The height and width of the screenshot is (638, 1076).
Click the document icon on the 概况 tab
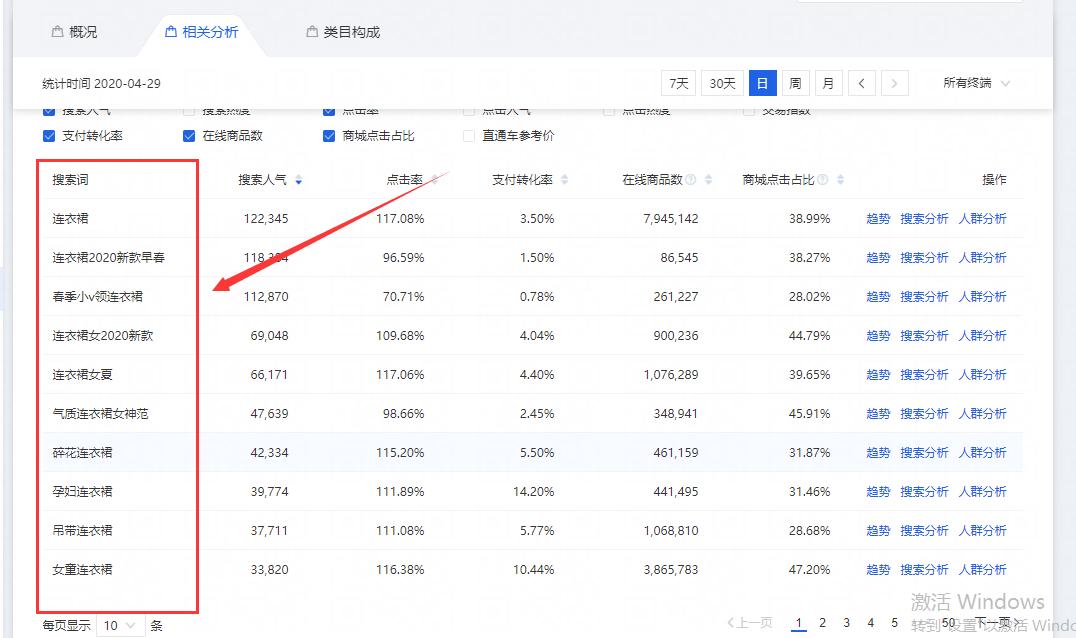(56, 30)
